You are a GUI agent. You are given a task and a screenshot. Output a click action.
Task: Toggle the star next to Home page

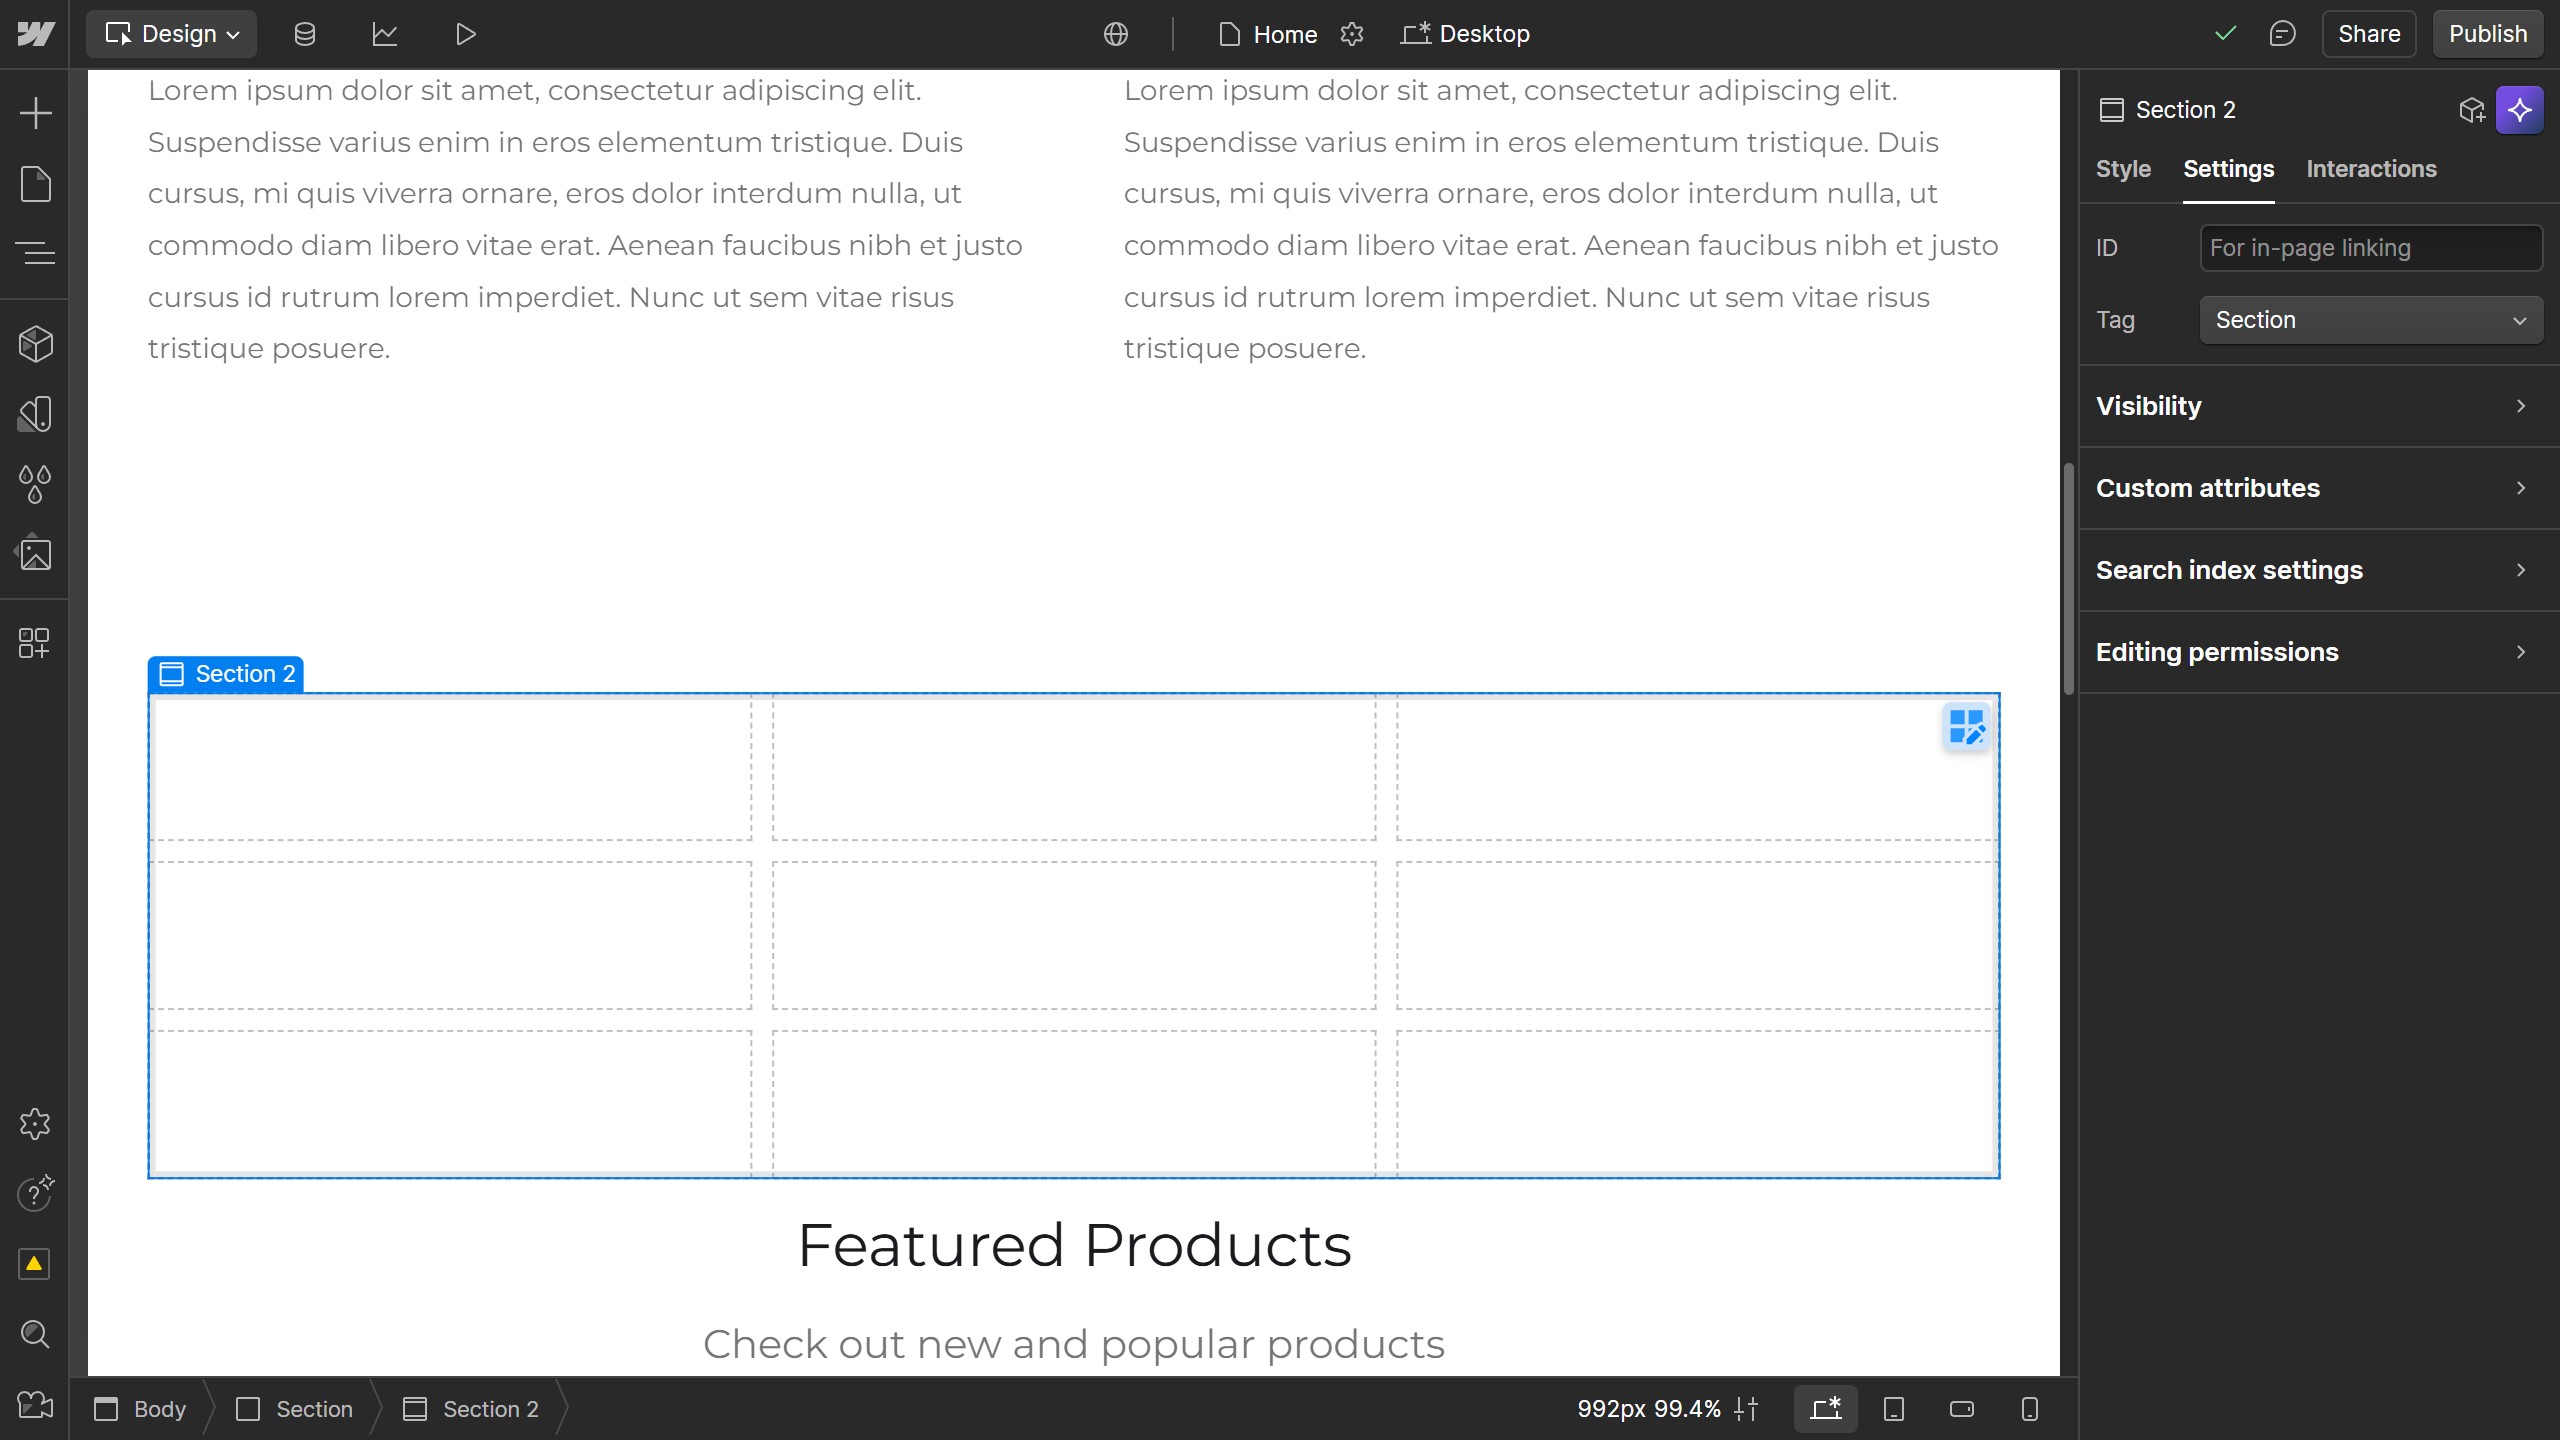click(x=1352, y=34)
